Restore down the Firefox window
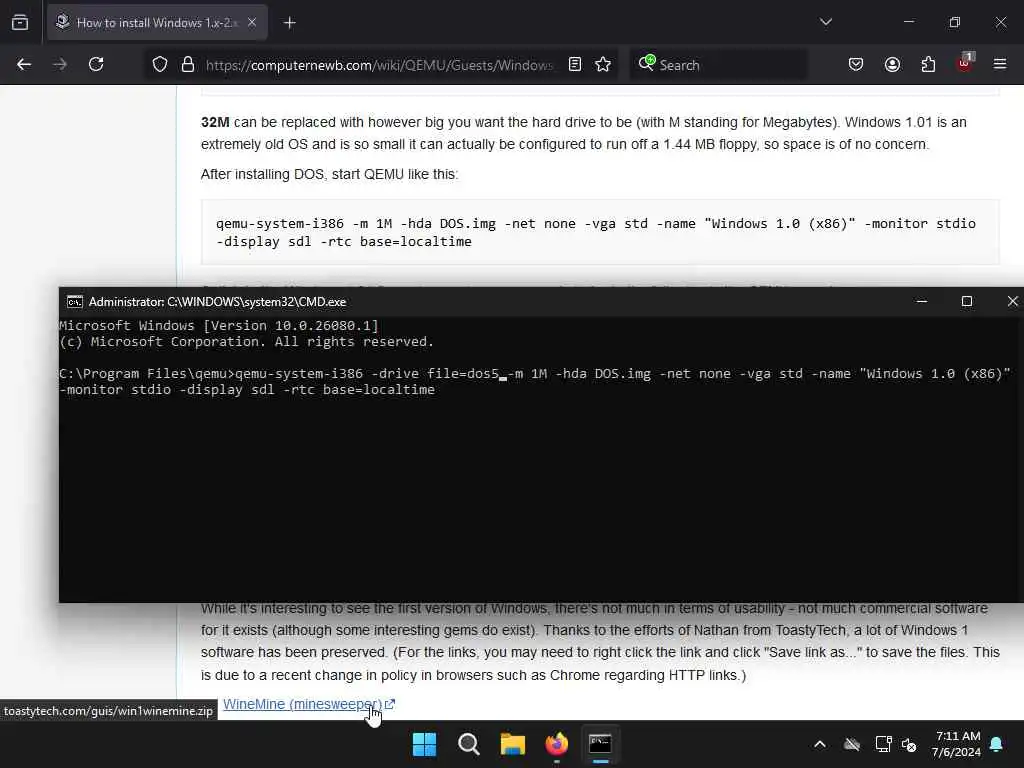 click(955, 22)
